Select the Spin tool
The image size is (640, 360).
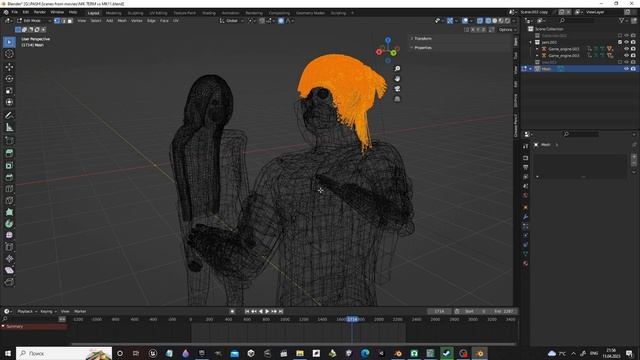click(x=9, y=224)
